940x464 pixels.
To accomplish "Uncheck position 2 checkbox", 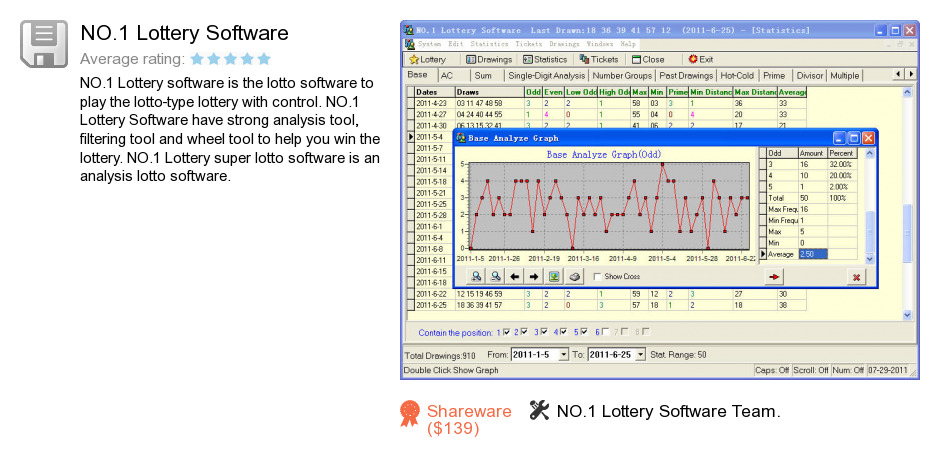I will pyautogui.click(x=524, y=332).
